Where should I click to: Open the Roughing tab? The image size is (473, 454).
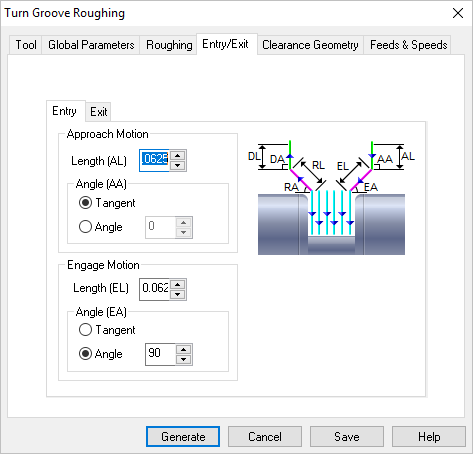click(169, 45)
